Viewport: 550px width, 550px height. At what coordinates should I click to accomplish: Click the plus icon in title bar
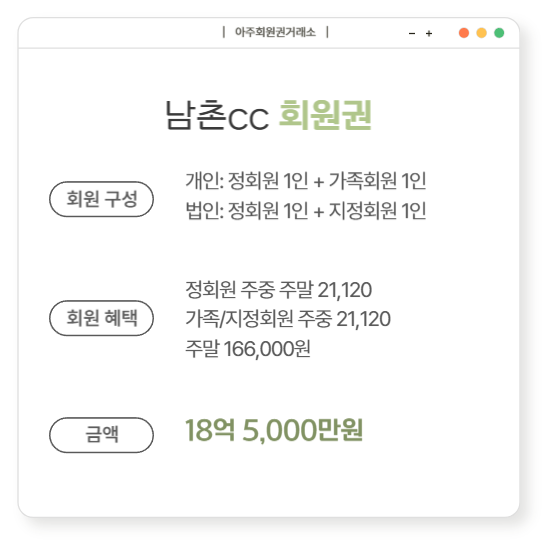point(429,34)
